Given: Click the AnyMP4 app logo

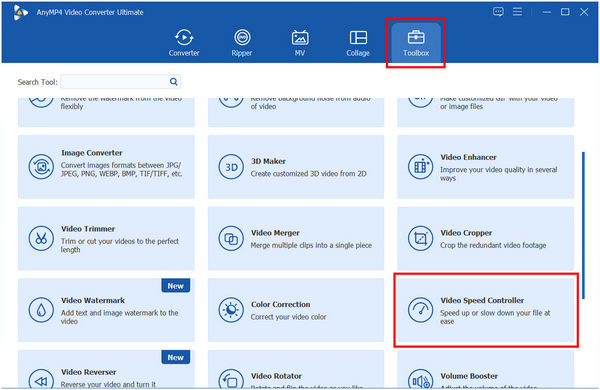Looking at the screenshot, I should coord(20,12).
